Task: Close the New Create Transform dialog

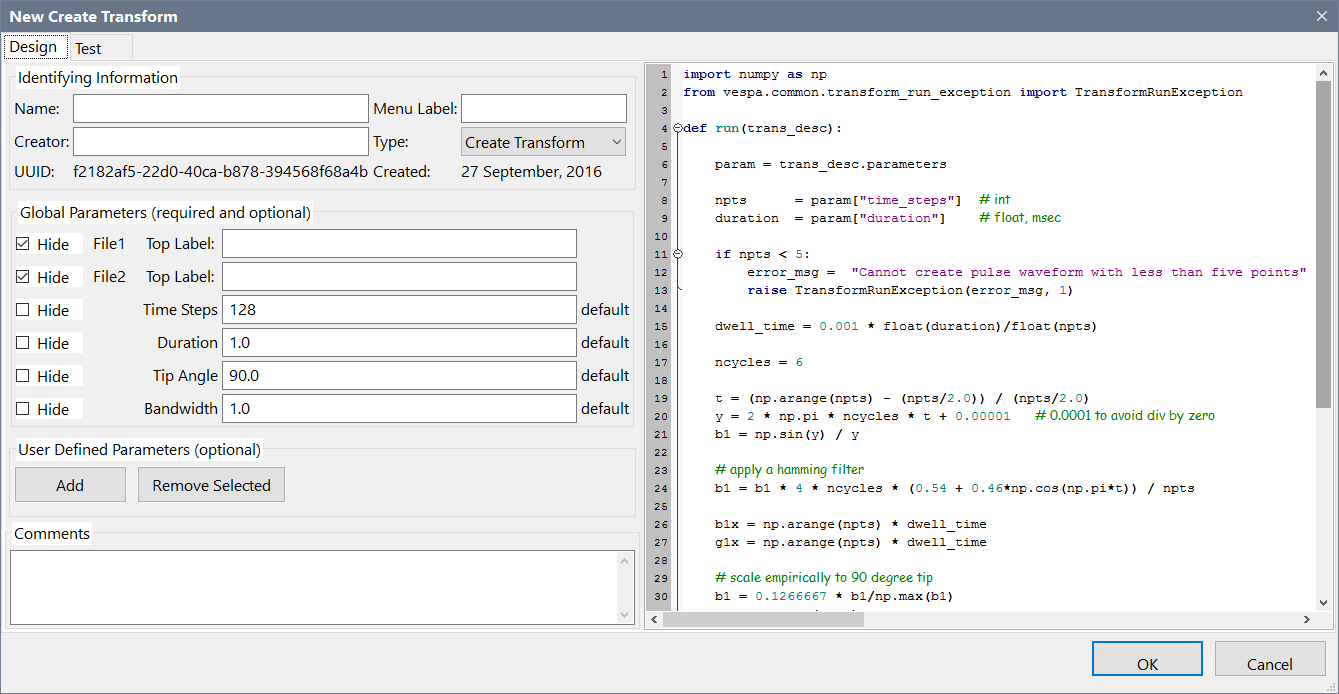Action: (1321, 16)
